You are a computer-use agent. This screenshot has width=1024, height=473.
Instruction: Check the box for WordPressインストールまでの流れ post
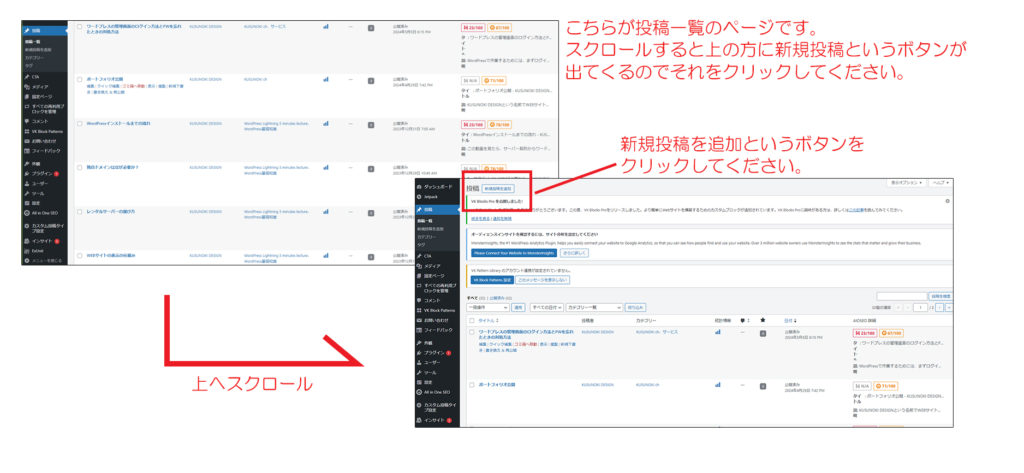[x=79, y=125]
